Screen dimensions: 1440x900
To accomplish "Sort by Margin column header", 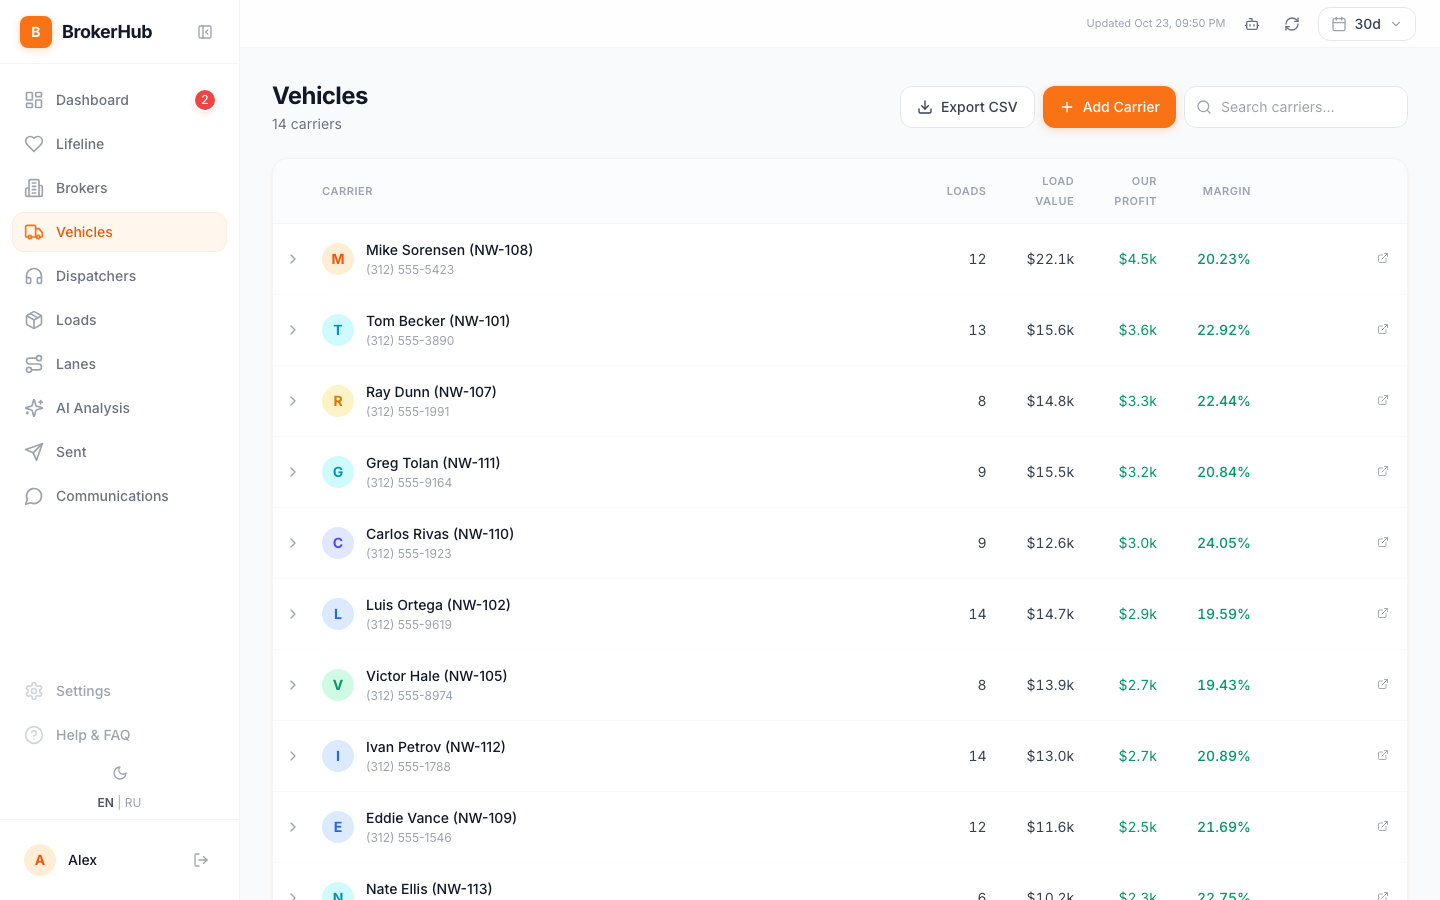I will pos(1226,191).
